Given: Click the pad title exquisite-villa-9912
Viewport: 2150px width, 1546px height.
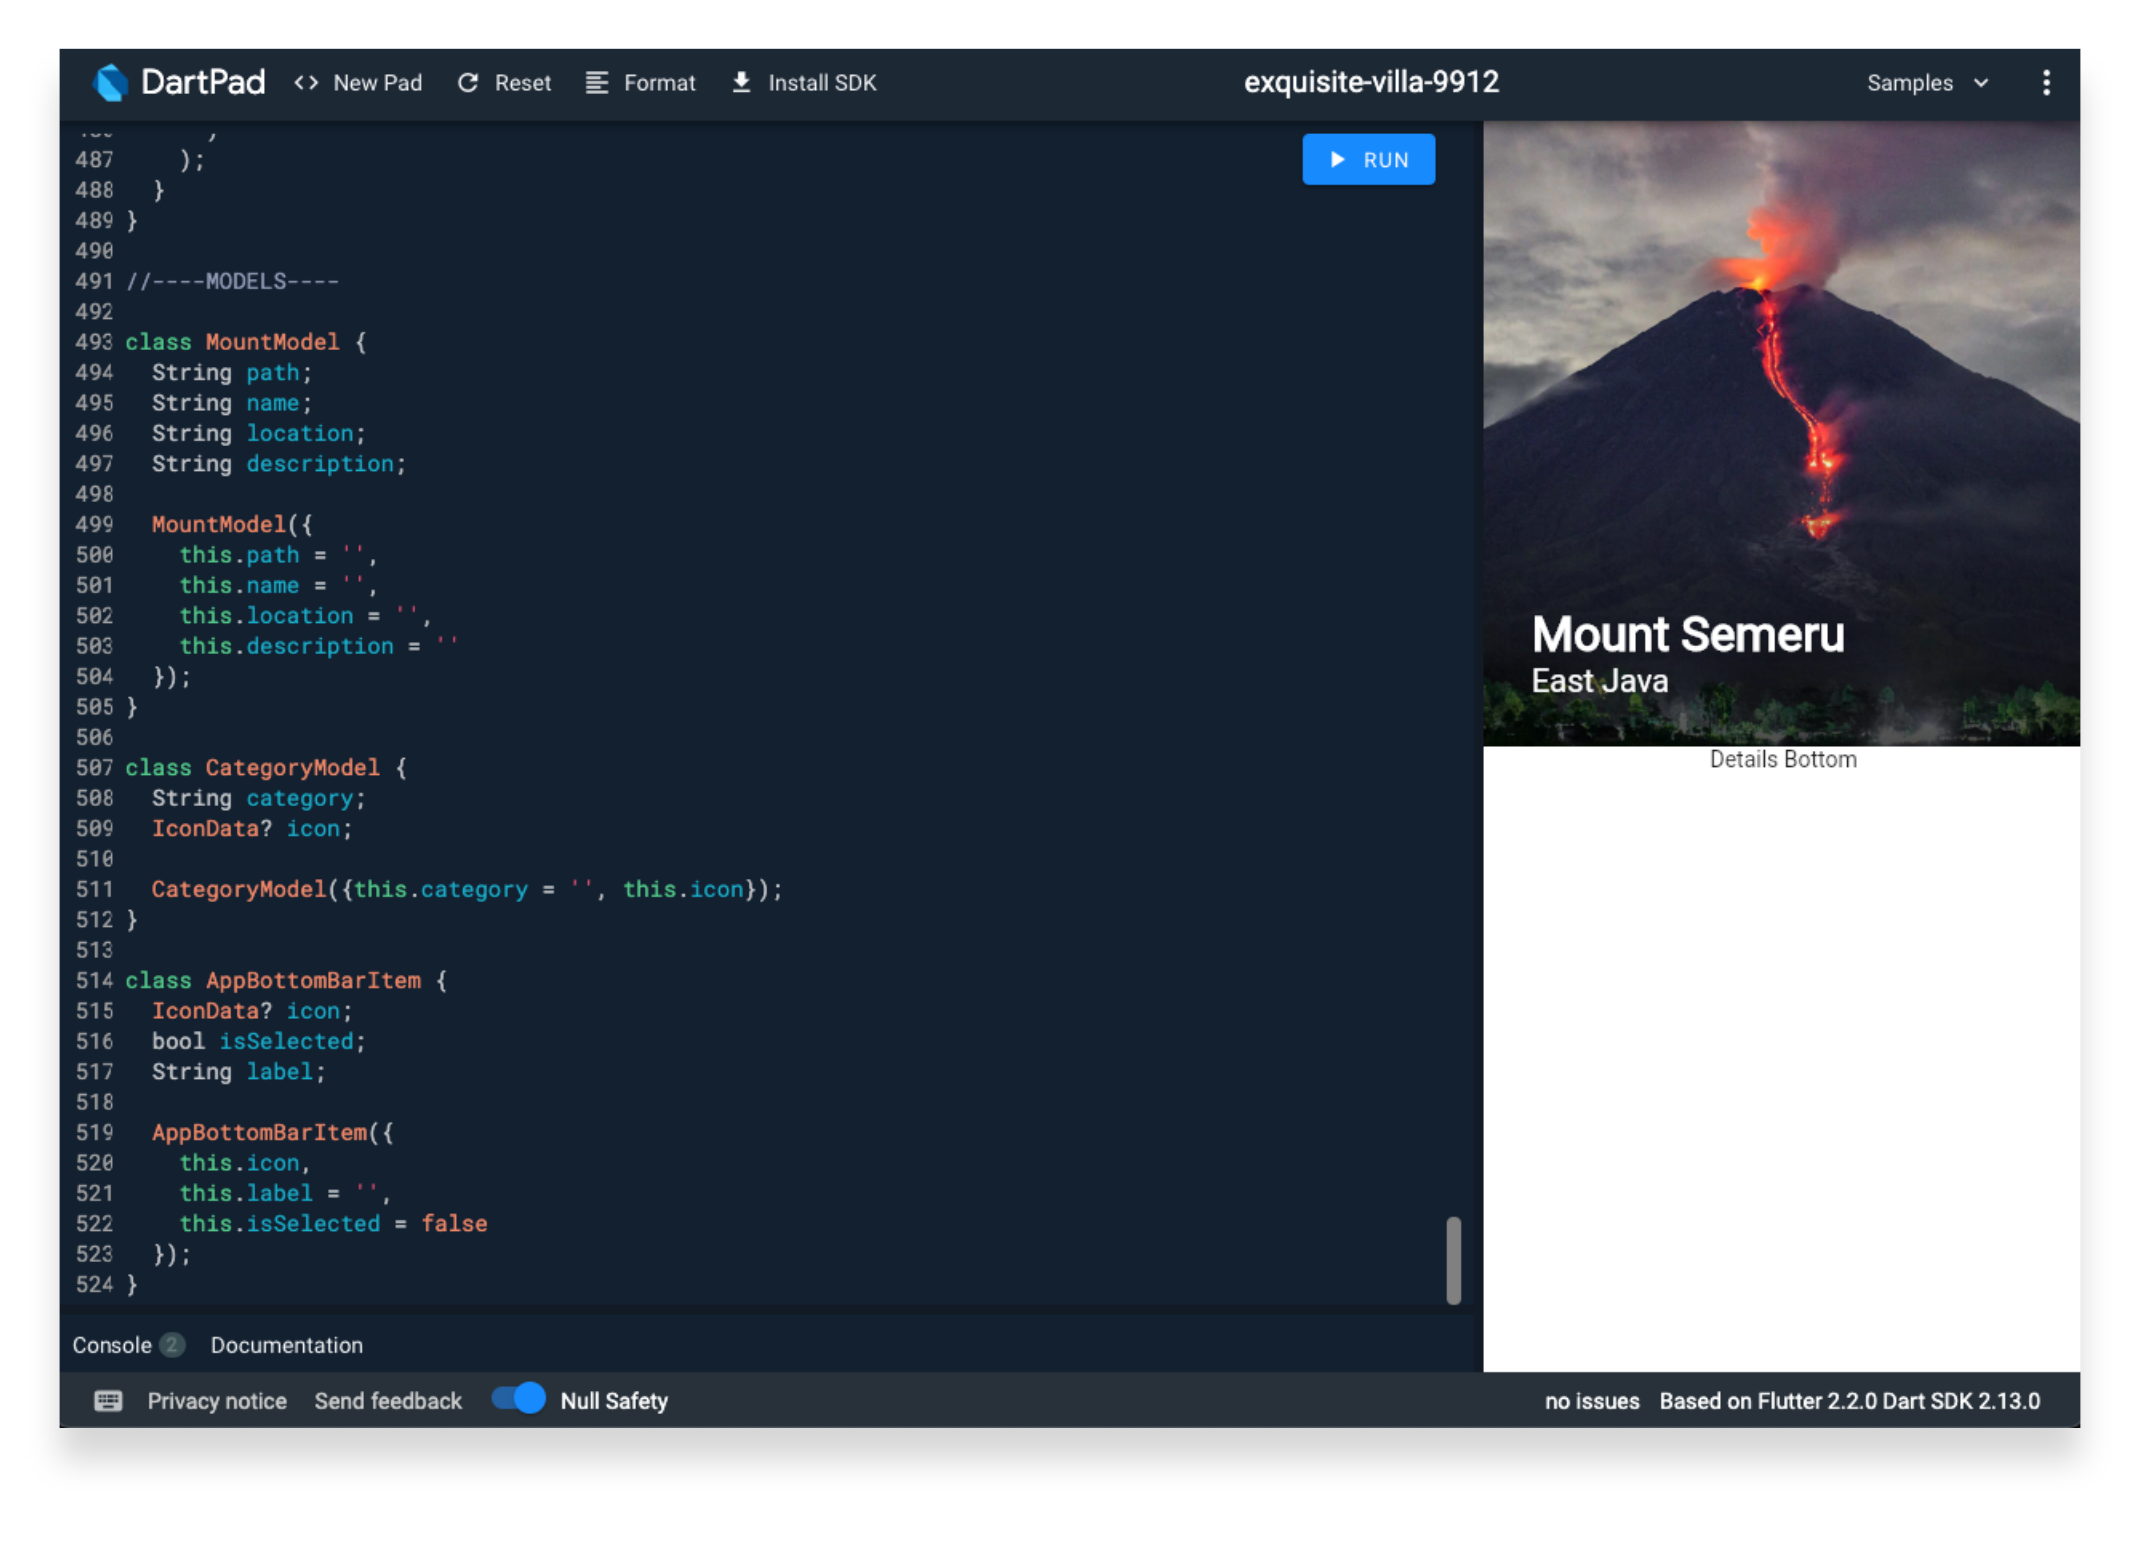Looking at the screenshot, I should pyautogui.click(x=1371, y=82).
